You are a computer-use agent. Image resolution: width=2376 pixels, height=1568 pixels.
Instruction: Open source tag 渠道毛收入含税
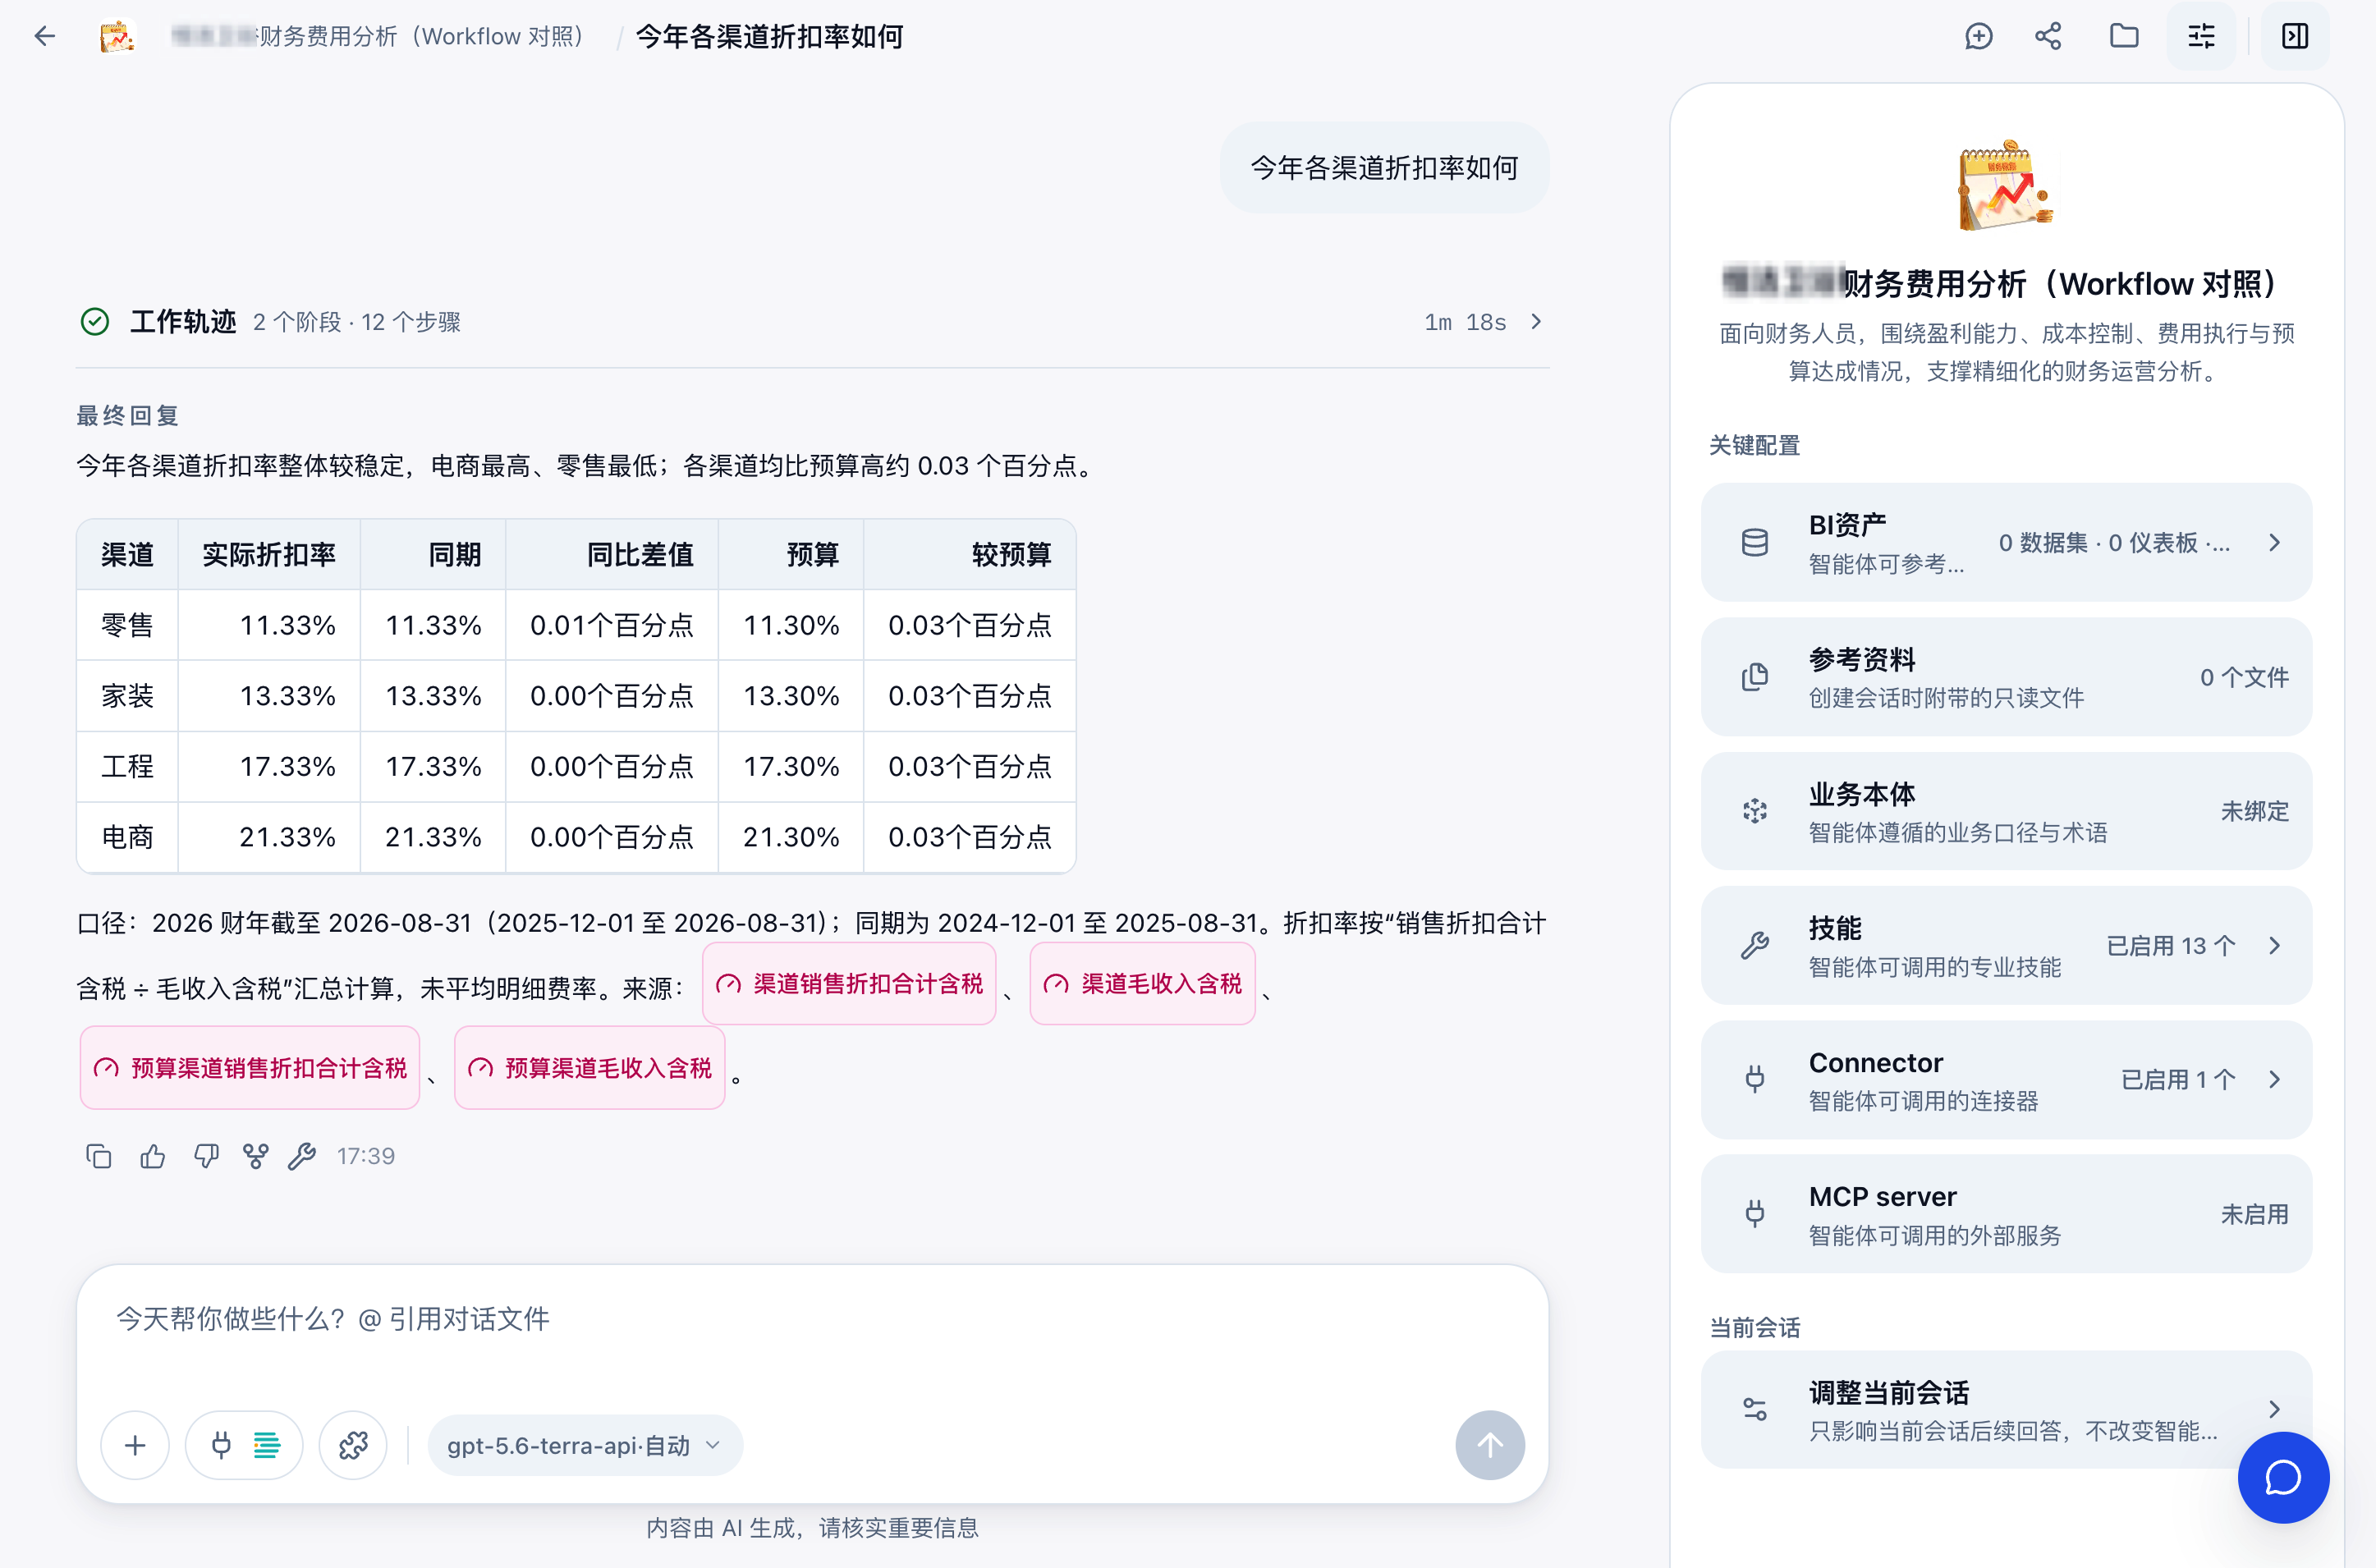coord(1142,984)
